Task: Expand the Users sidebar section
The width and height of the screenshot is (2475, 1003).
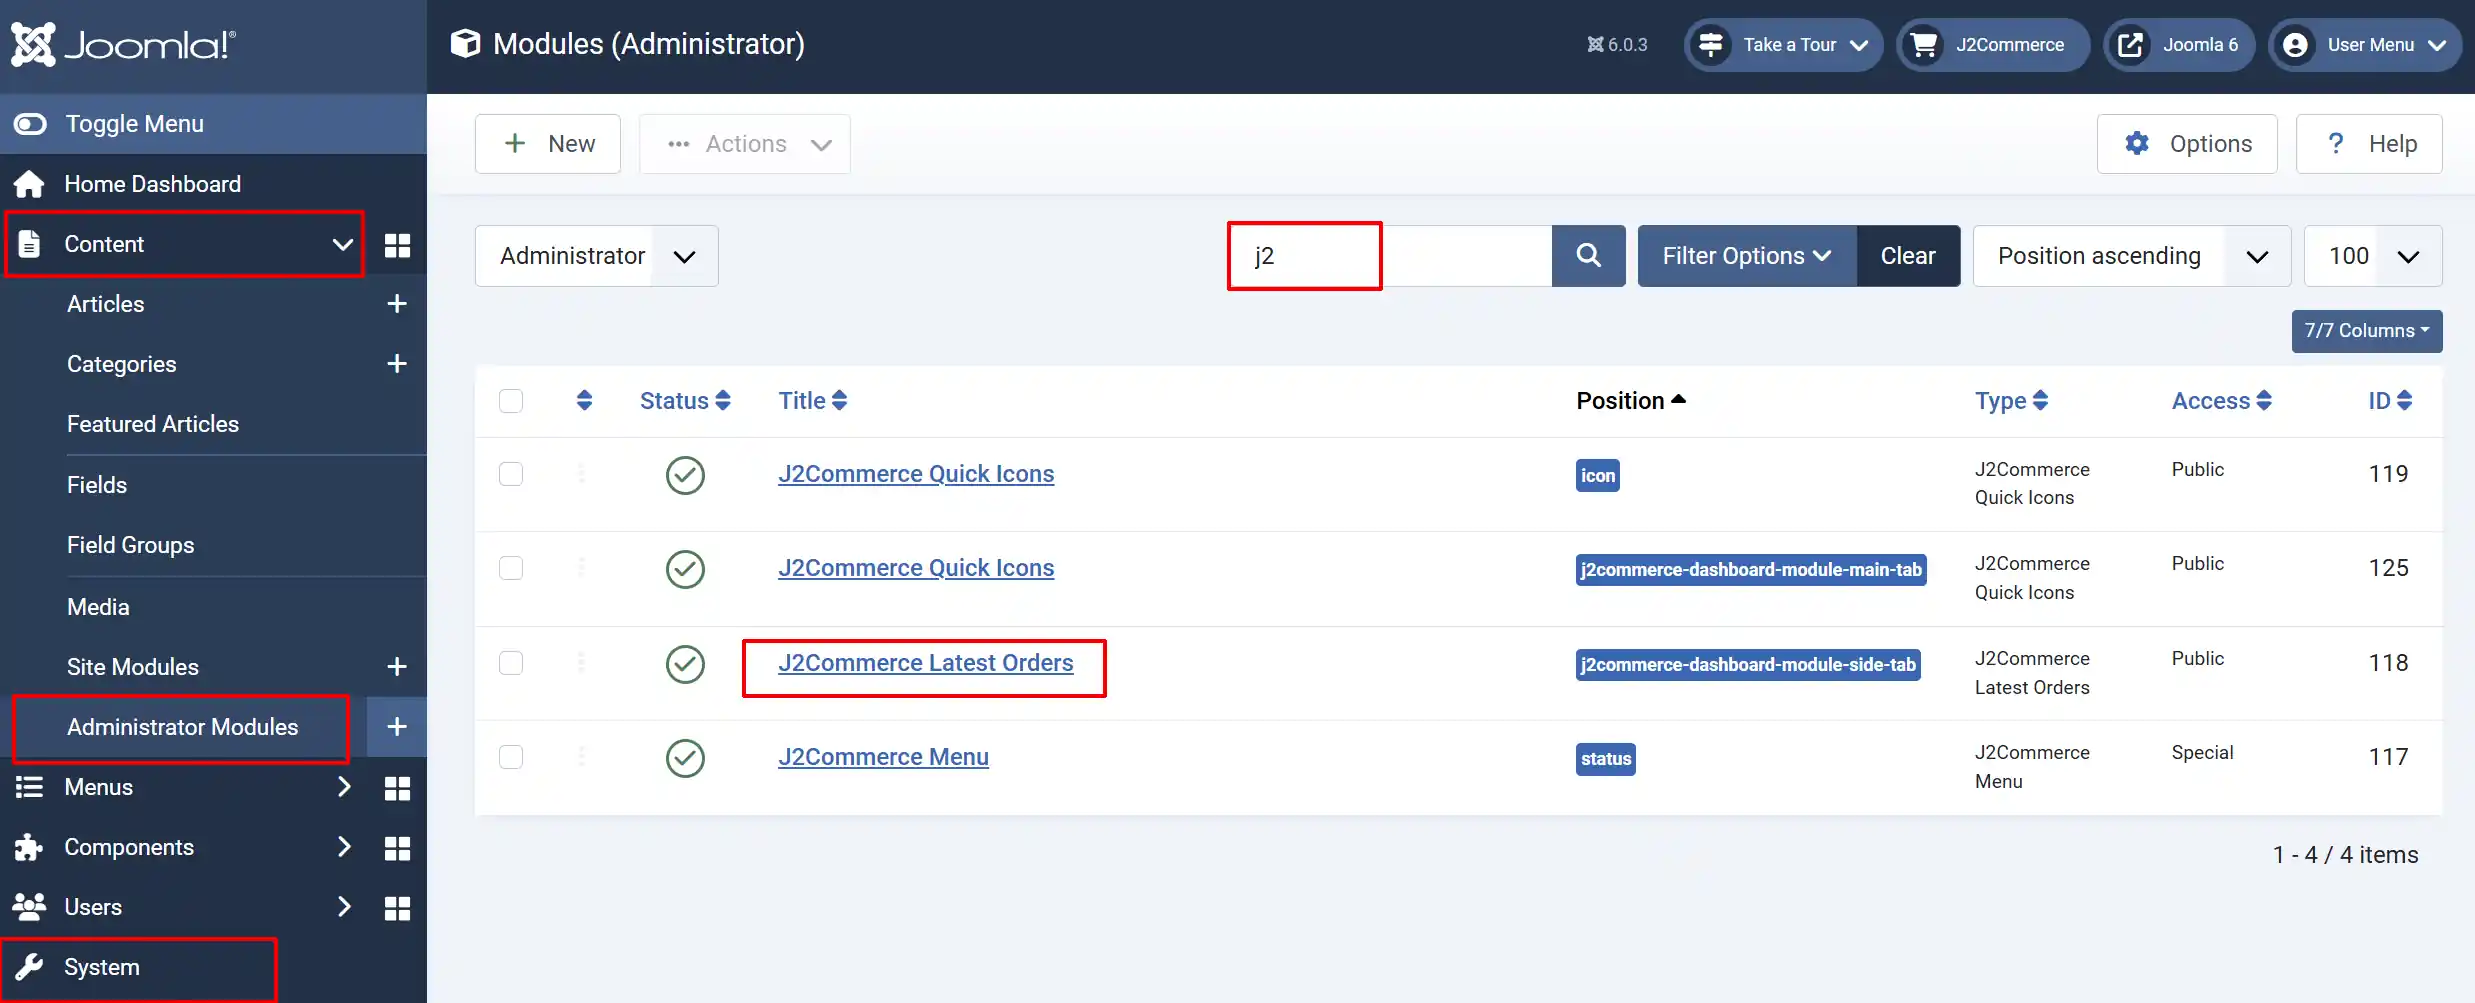Action: pos(344,907)
